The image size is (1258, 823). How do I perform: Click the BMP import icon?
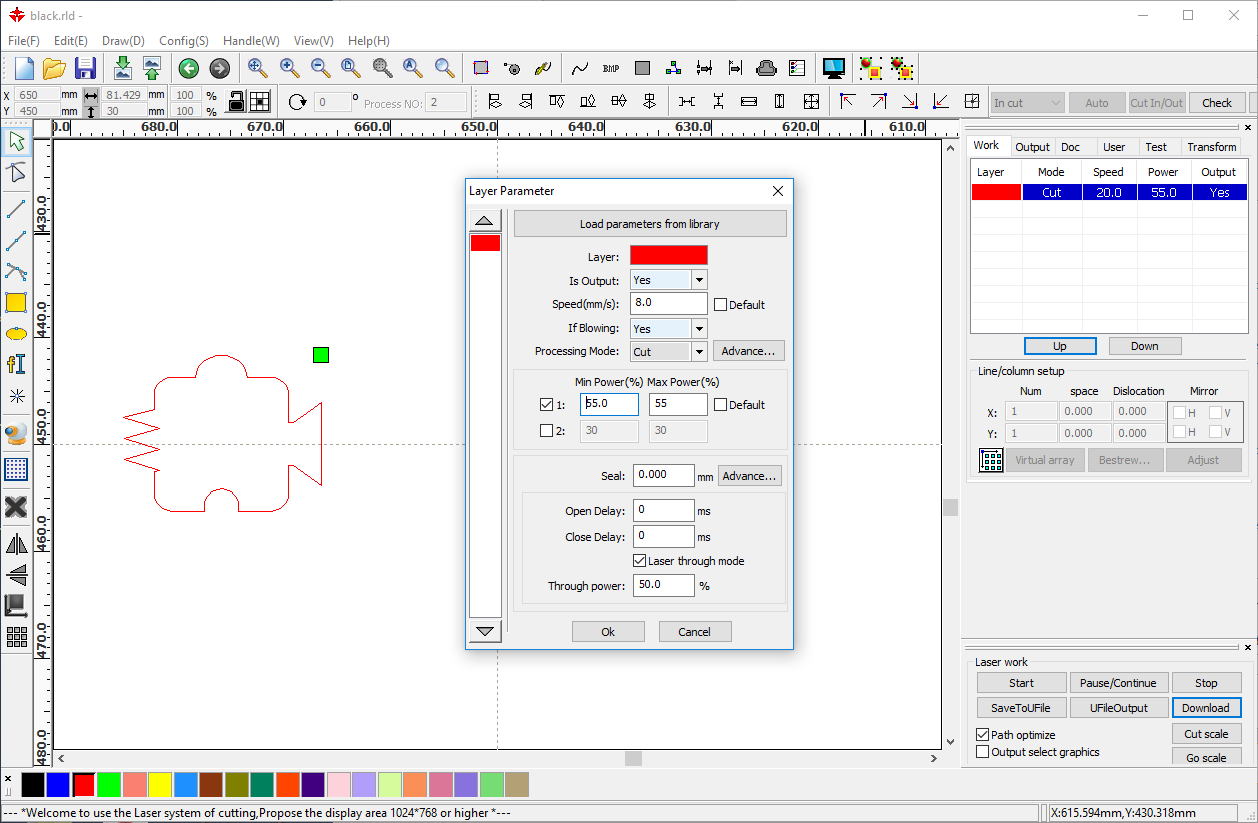tap(611, 68)
